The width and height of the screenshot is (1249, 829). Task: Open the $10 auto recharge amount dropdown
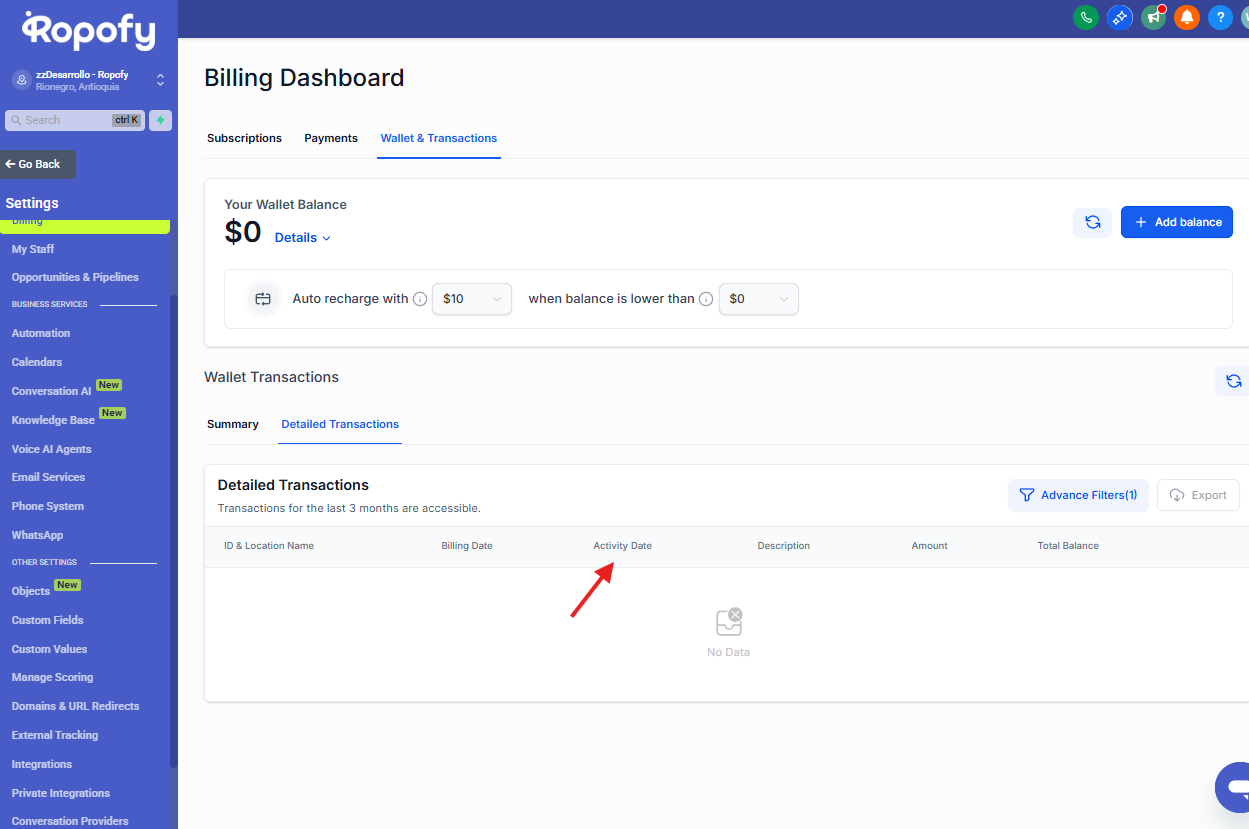(472, 299)
